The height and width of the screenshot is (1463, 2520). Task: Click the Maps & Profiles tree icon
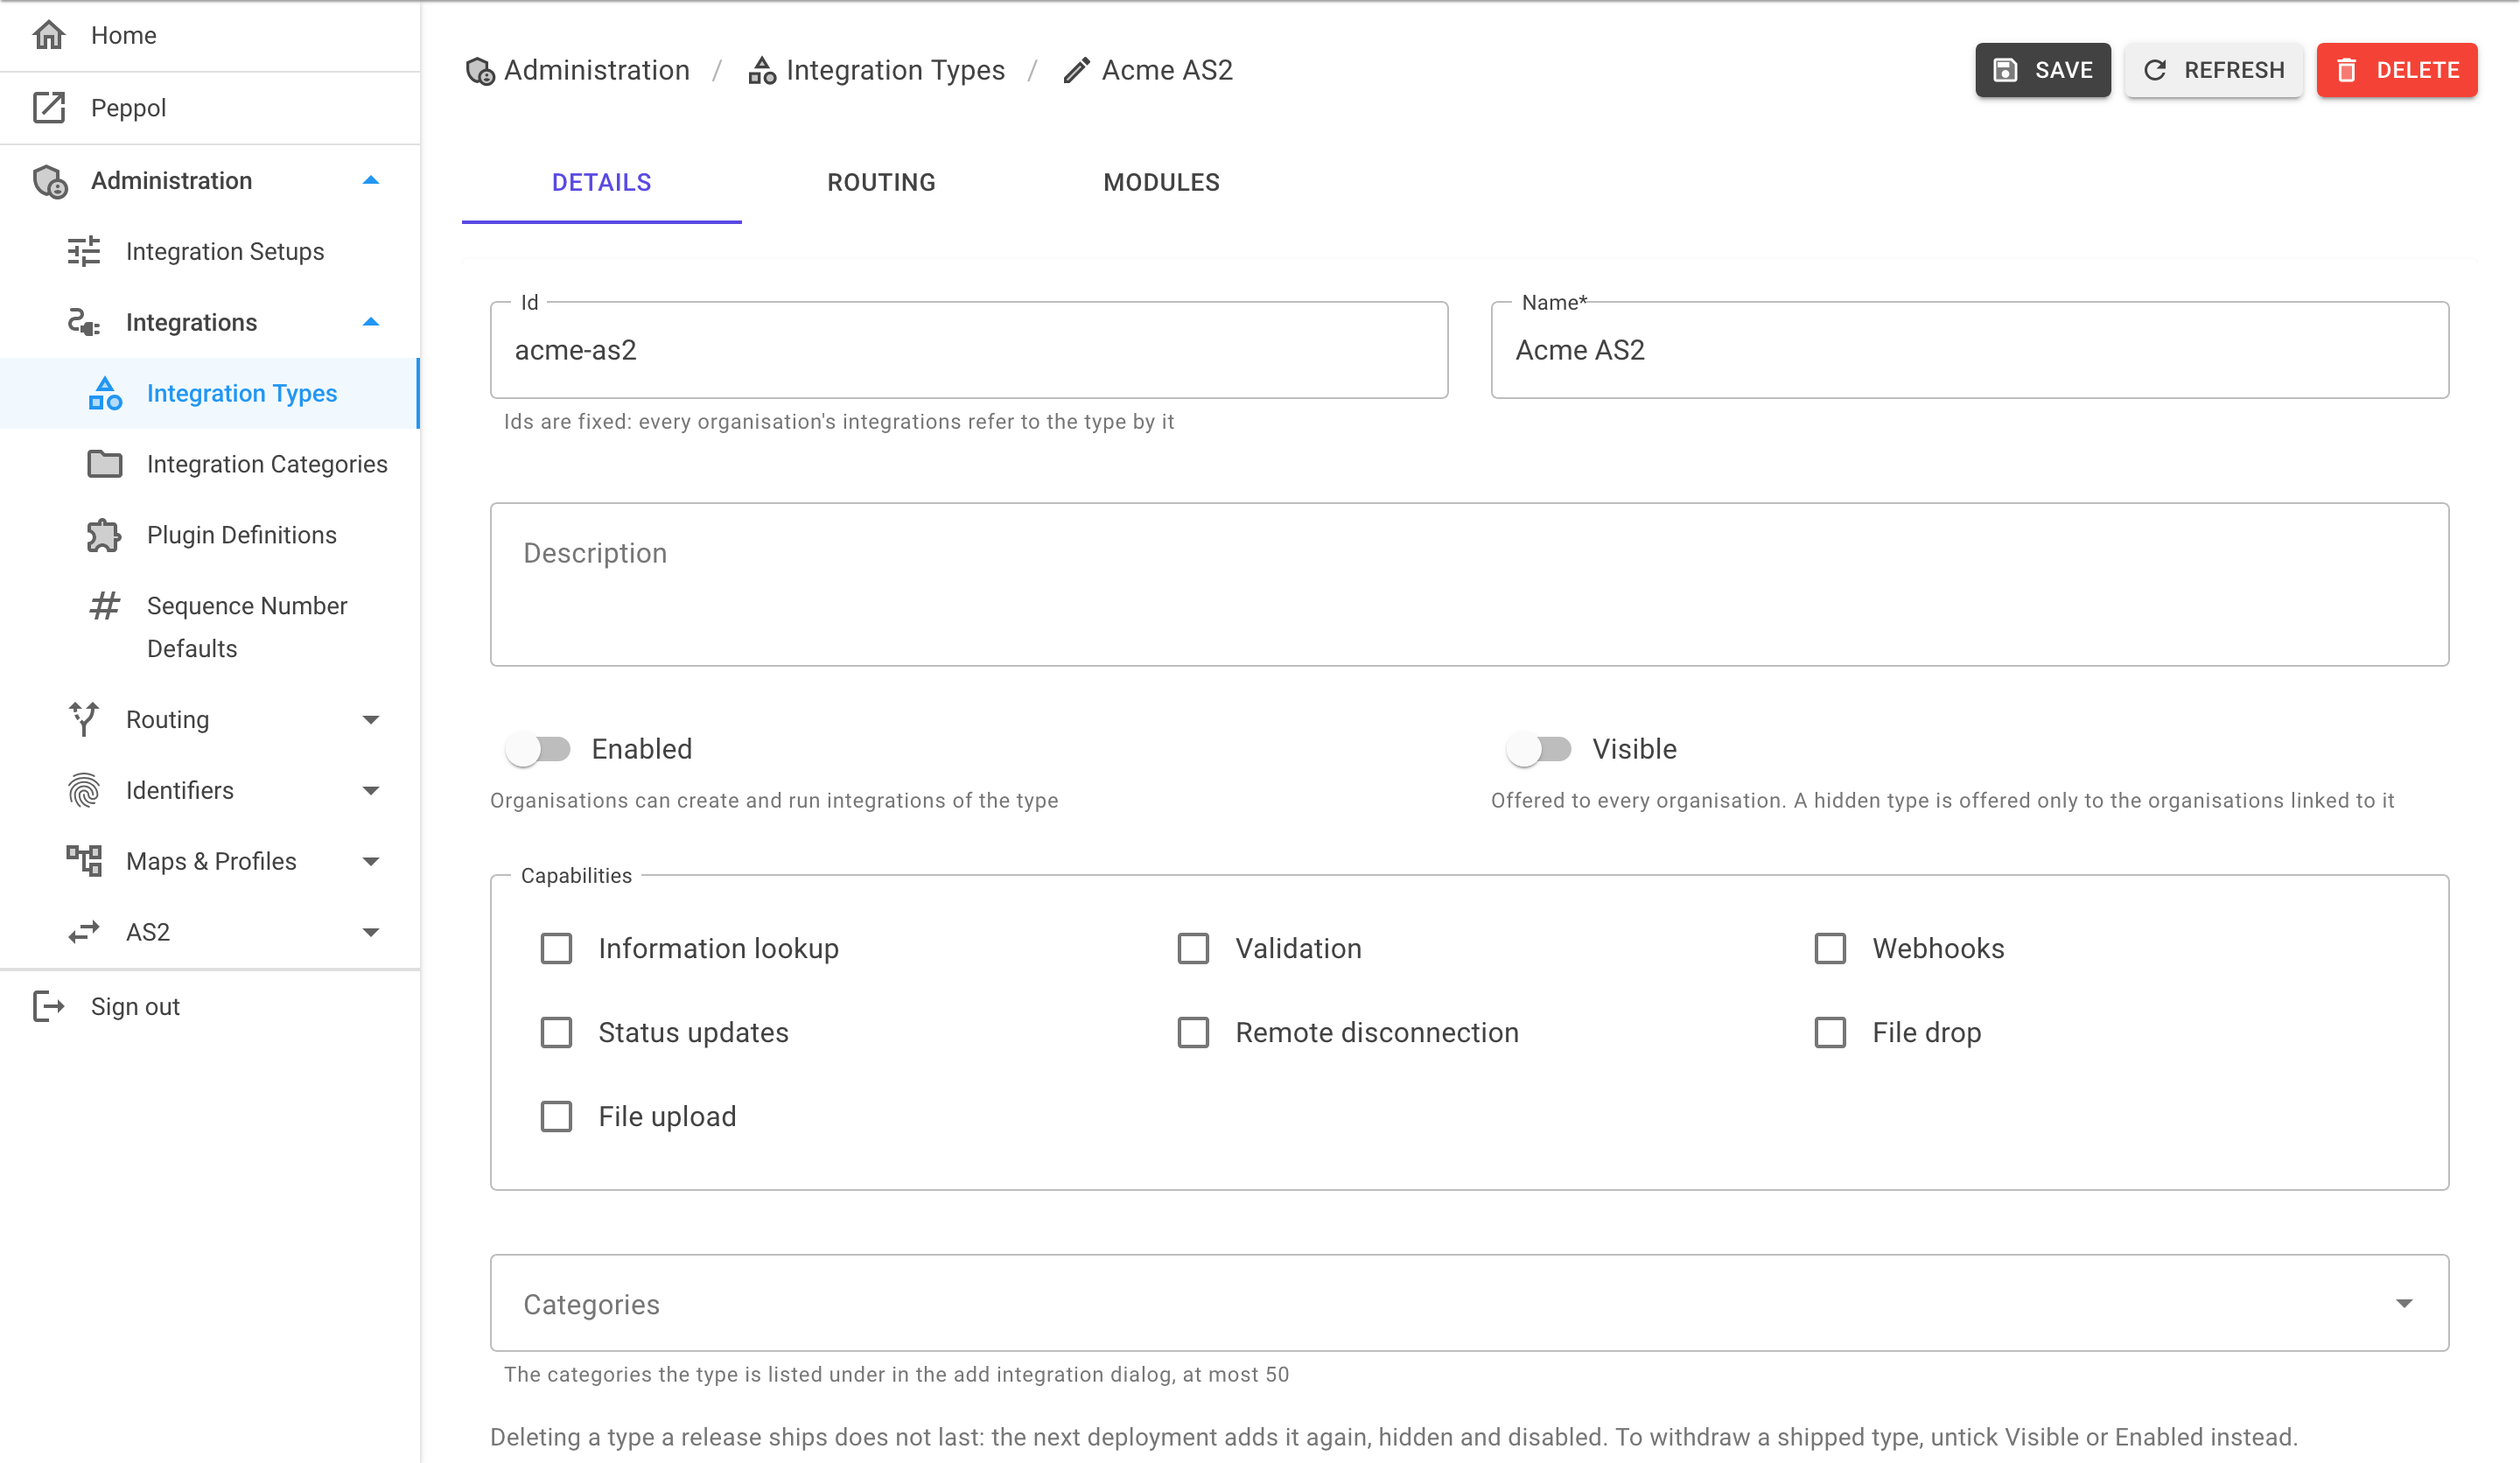tap(84, 861)
